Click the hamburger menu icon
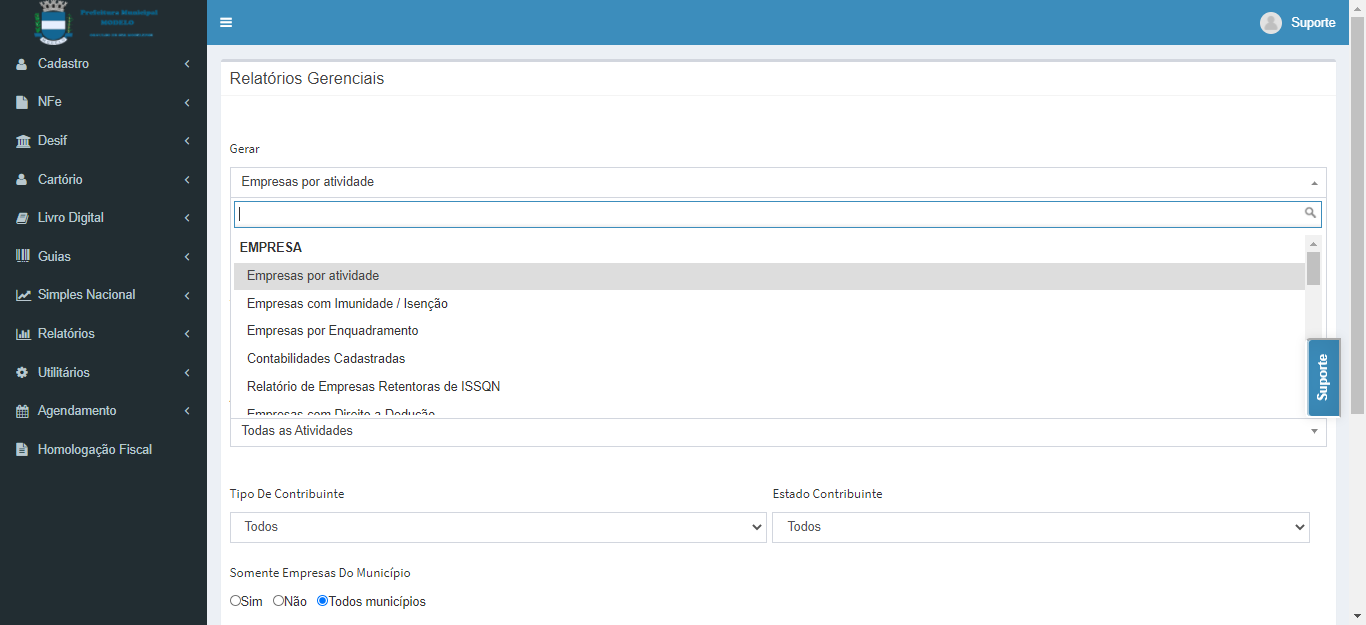 226,23
